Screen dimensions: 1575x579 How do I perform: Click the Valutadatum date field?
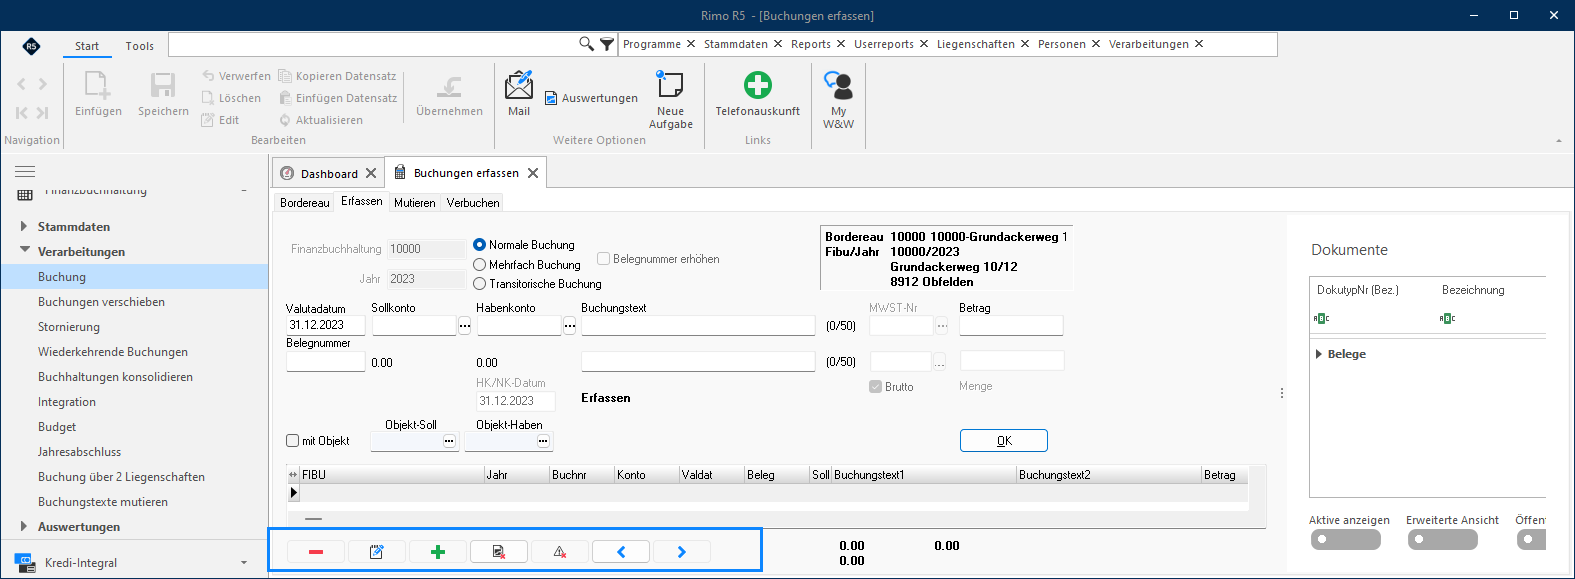(x=325, y=325)
